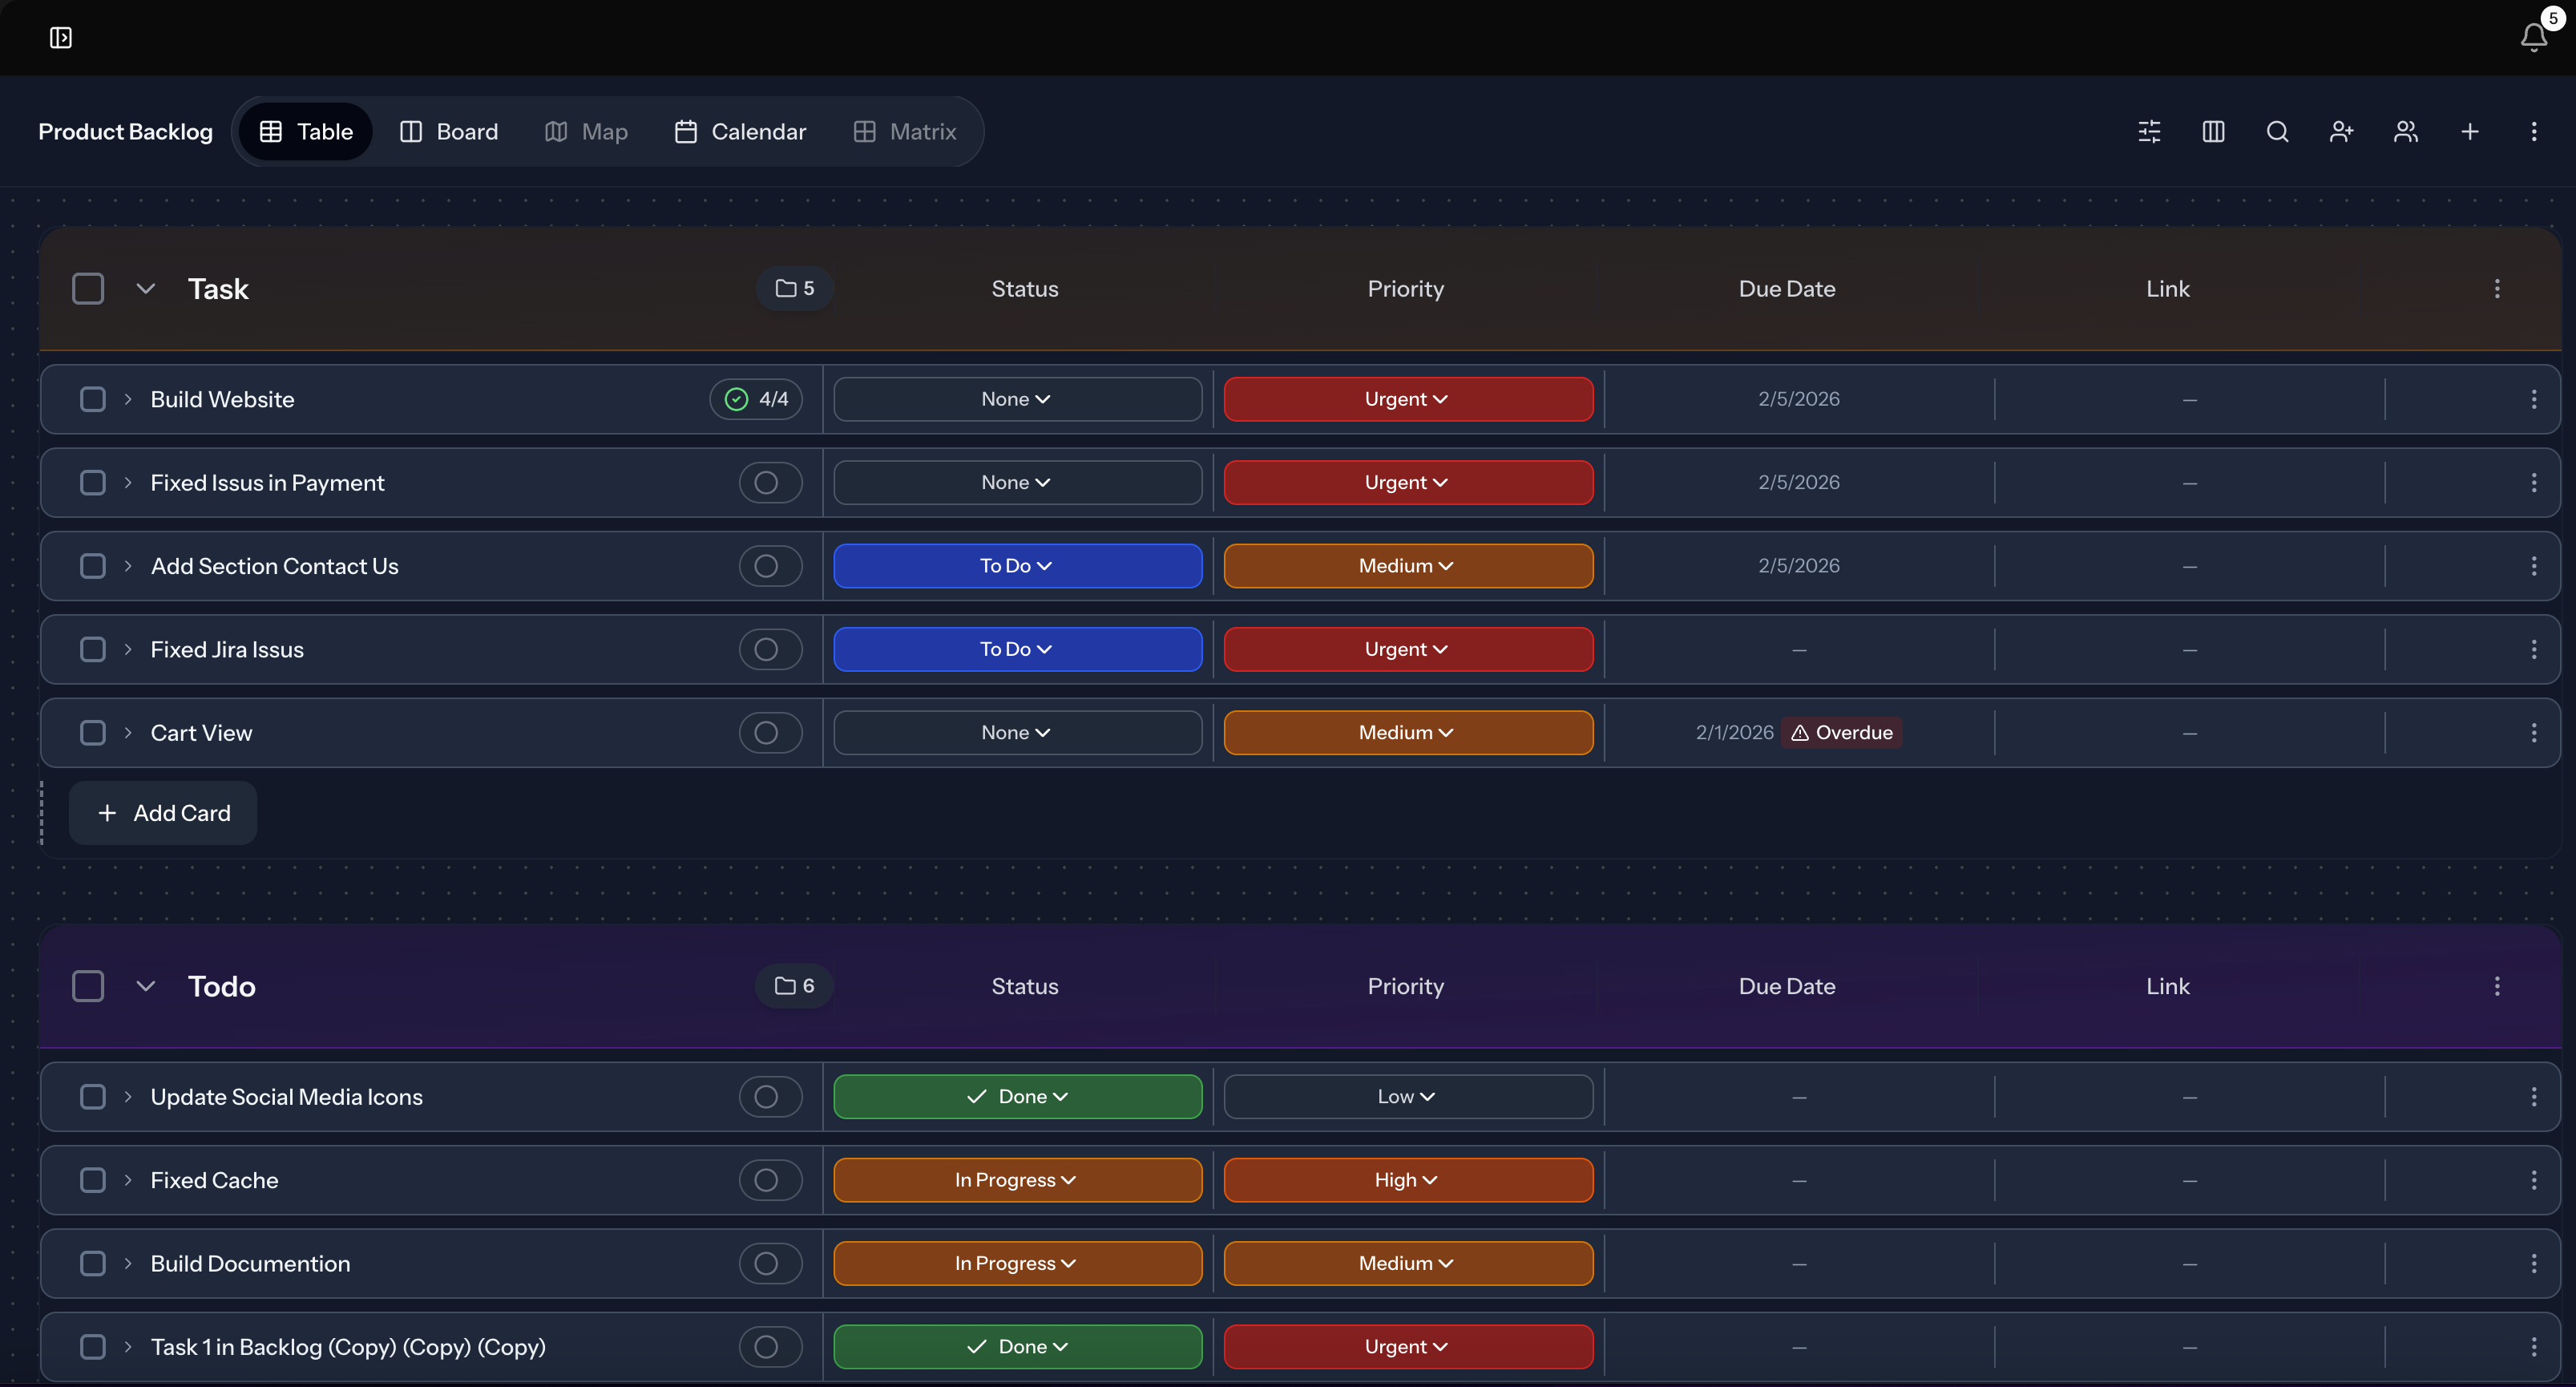Image resolution: width=2576 pixels, height=1387 pixels.
Task: Click the Overdue badge on Cart View
Action: tap(1841, 733)
